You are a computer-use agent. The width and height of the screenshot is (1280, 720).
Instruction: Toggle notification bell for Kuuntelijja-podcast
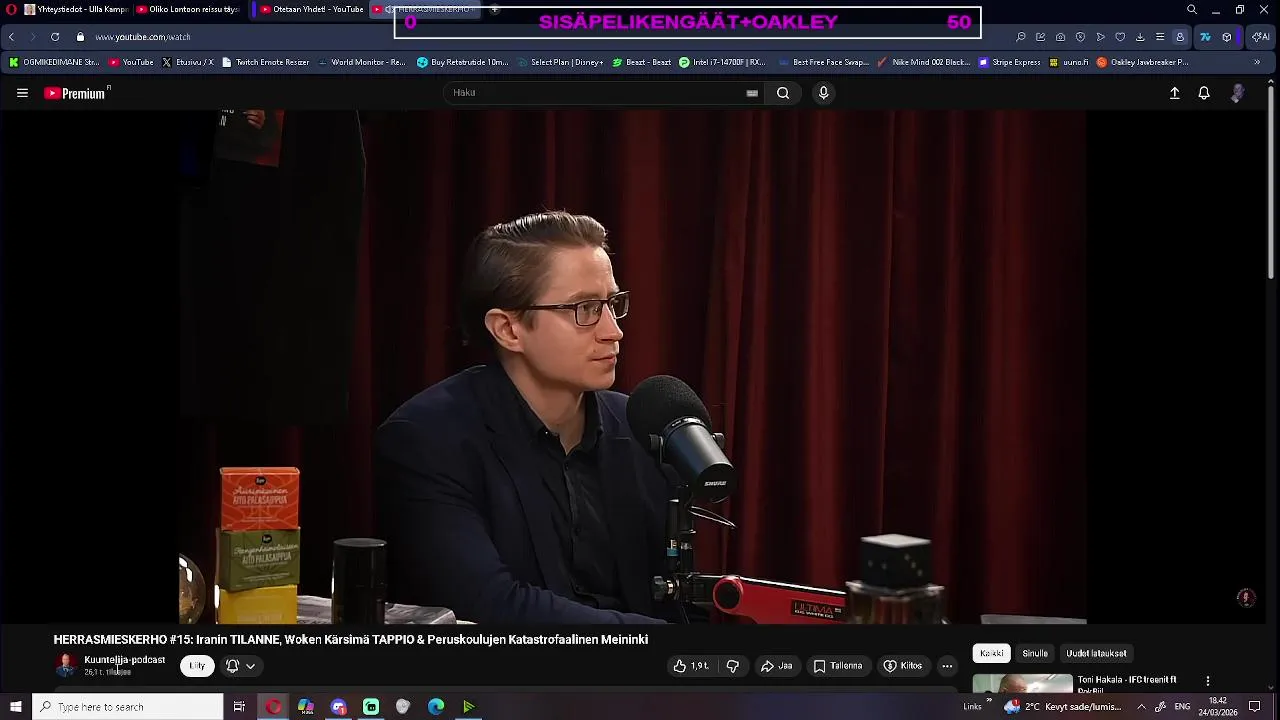point(232,666)
